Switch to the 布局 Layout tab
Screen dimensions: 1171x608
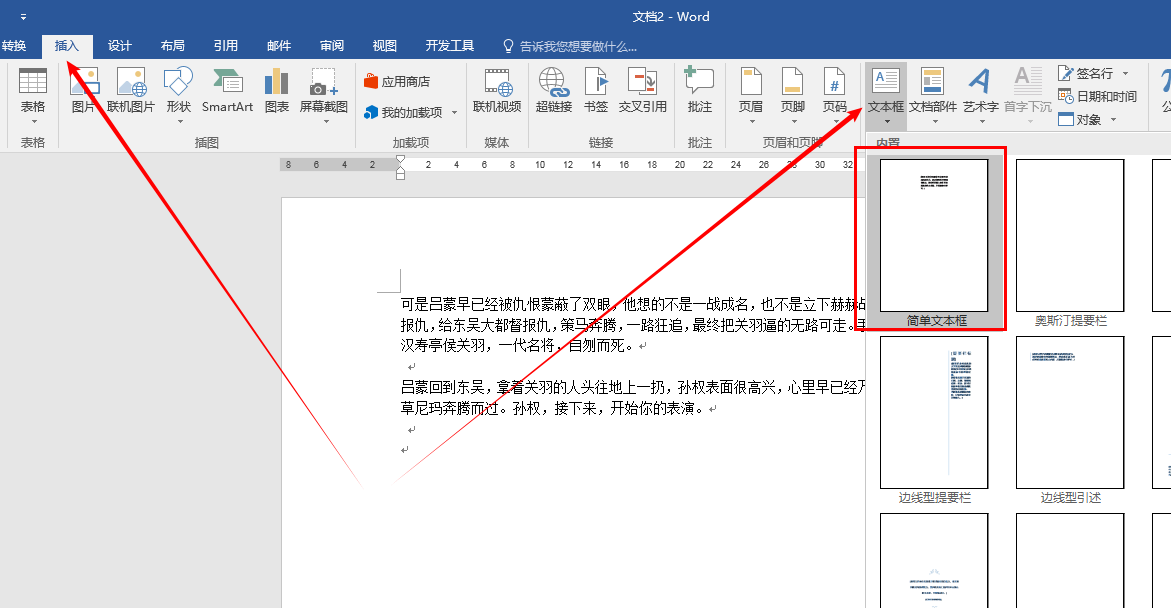click(173, 46)
